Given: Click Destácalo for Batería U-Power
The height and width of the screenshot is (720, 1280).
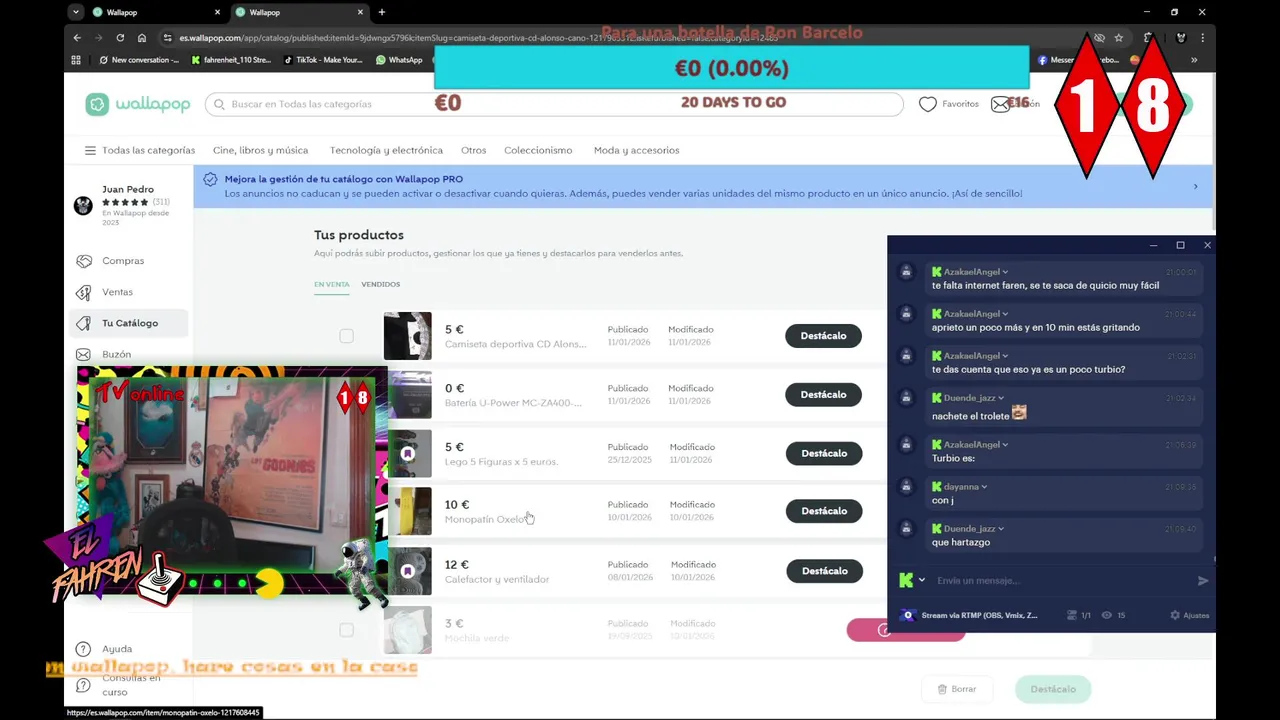Looking at the screenshot, I should [823, 394].
